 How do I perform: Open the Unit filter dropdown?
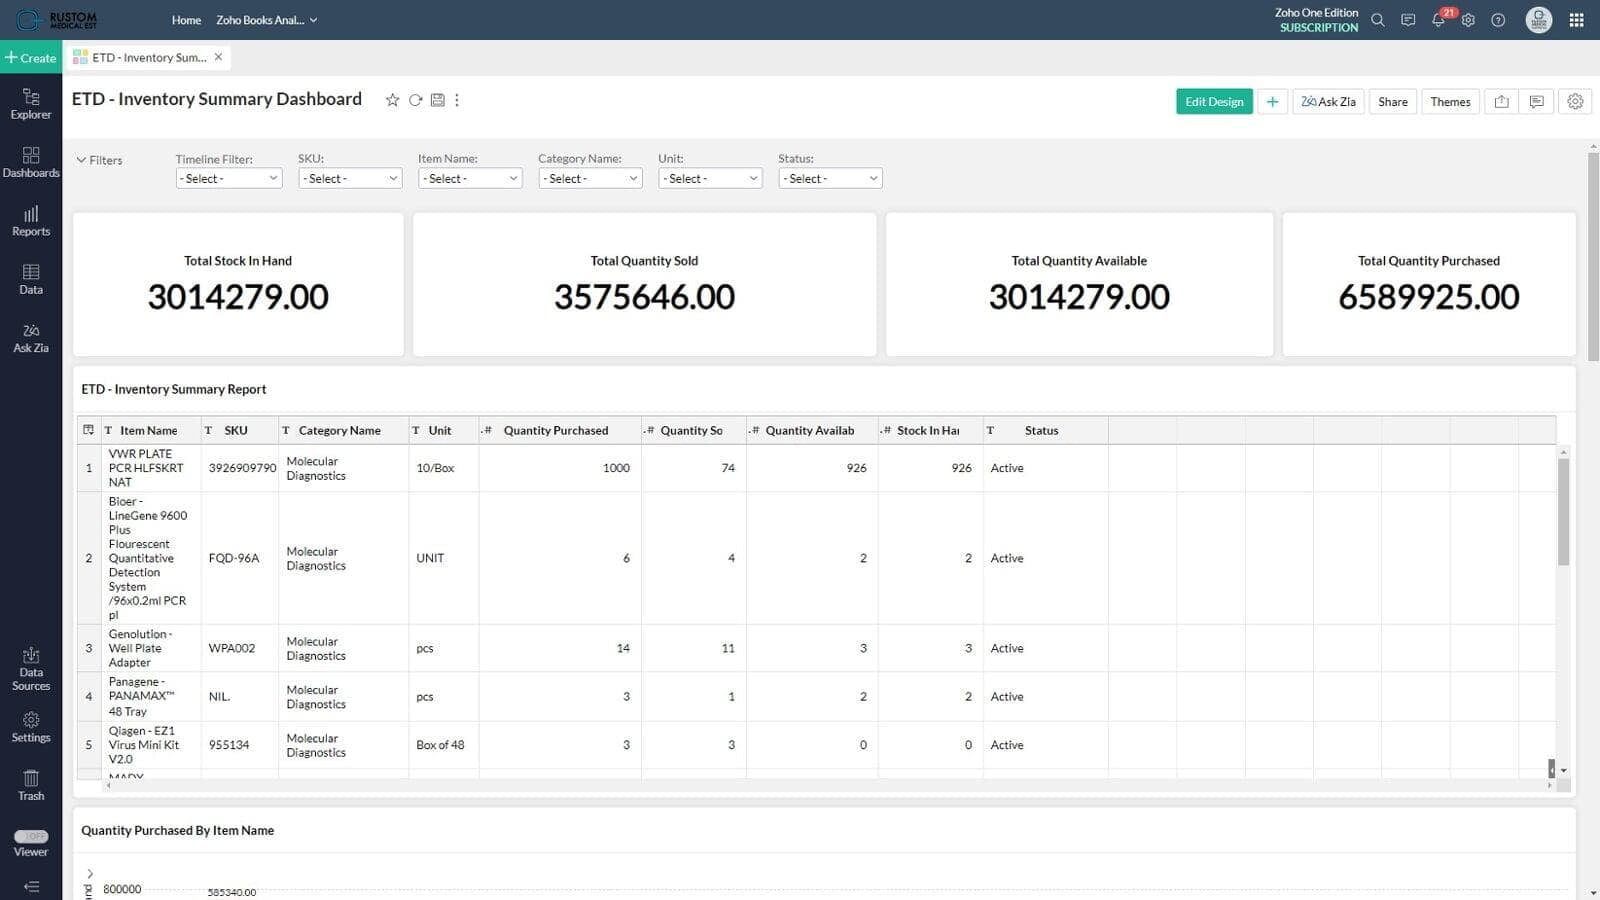coord(710,178)
